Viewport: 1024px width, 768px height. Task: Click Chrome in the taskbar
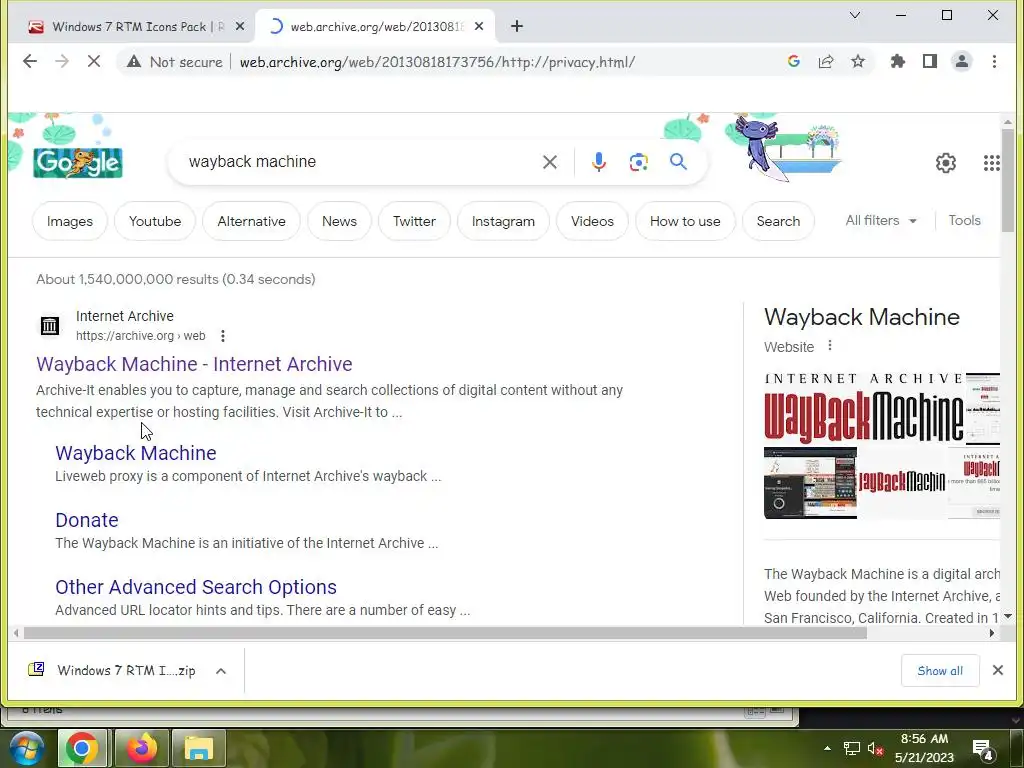[x=81, y=748]
